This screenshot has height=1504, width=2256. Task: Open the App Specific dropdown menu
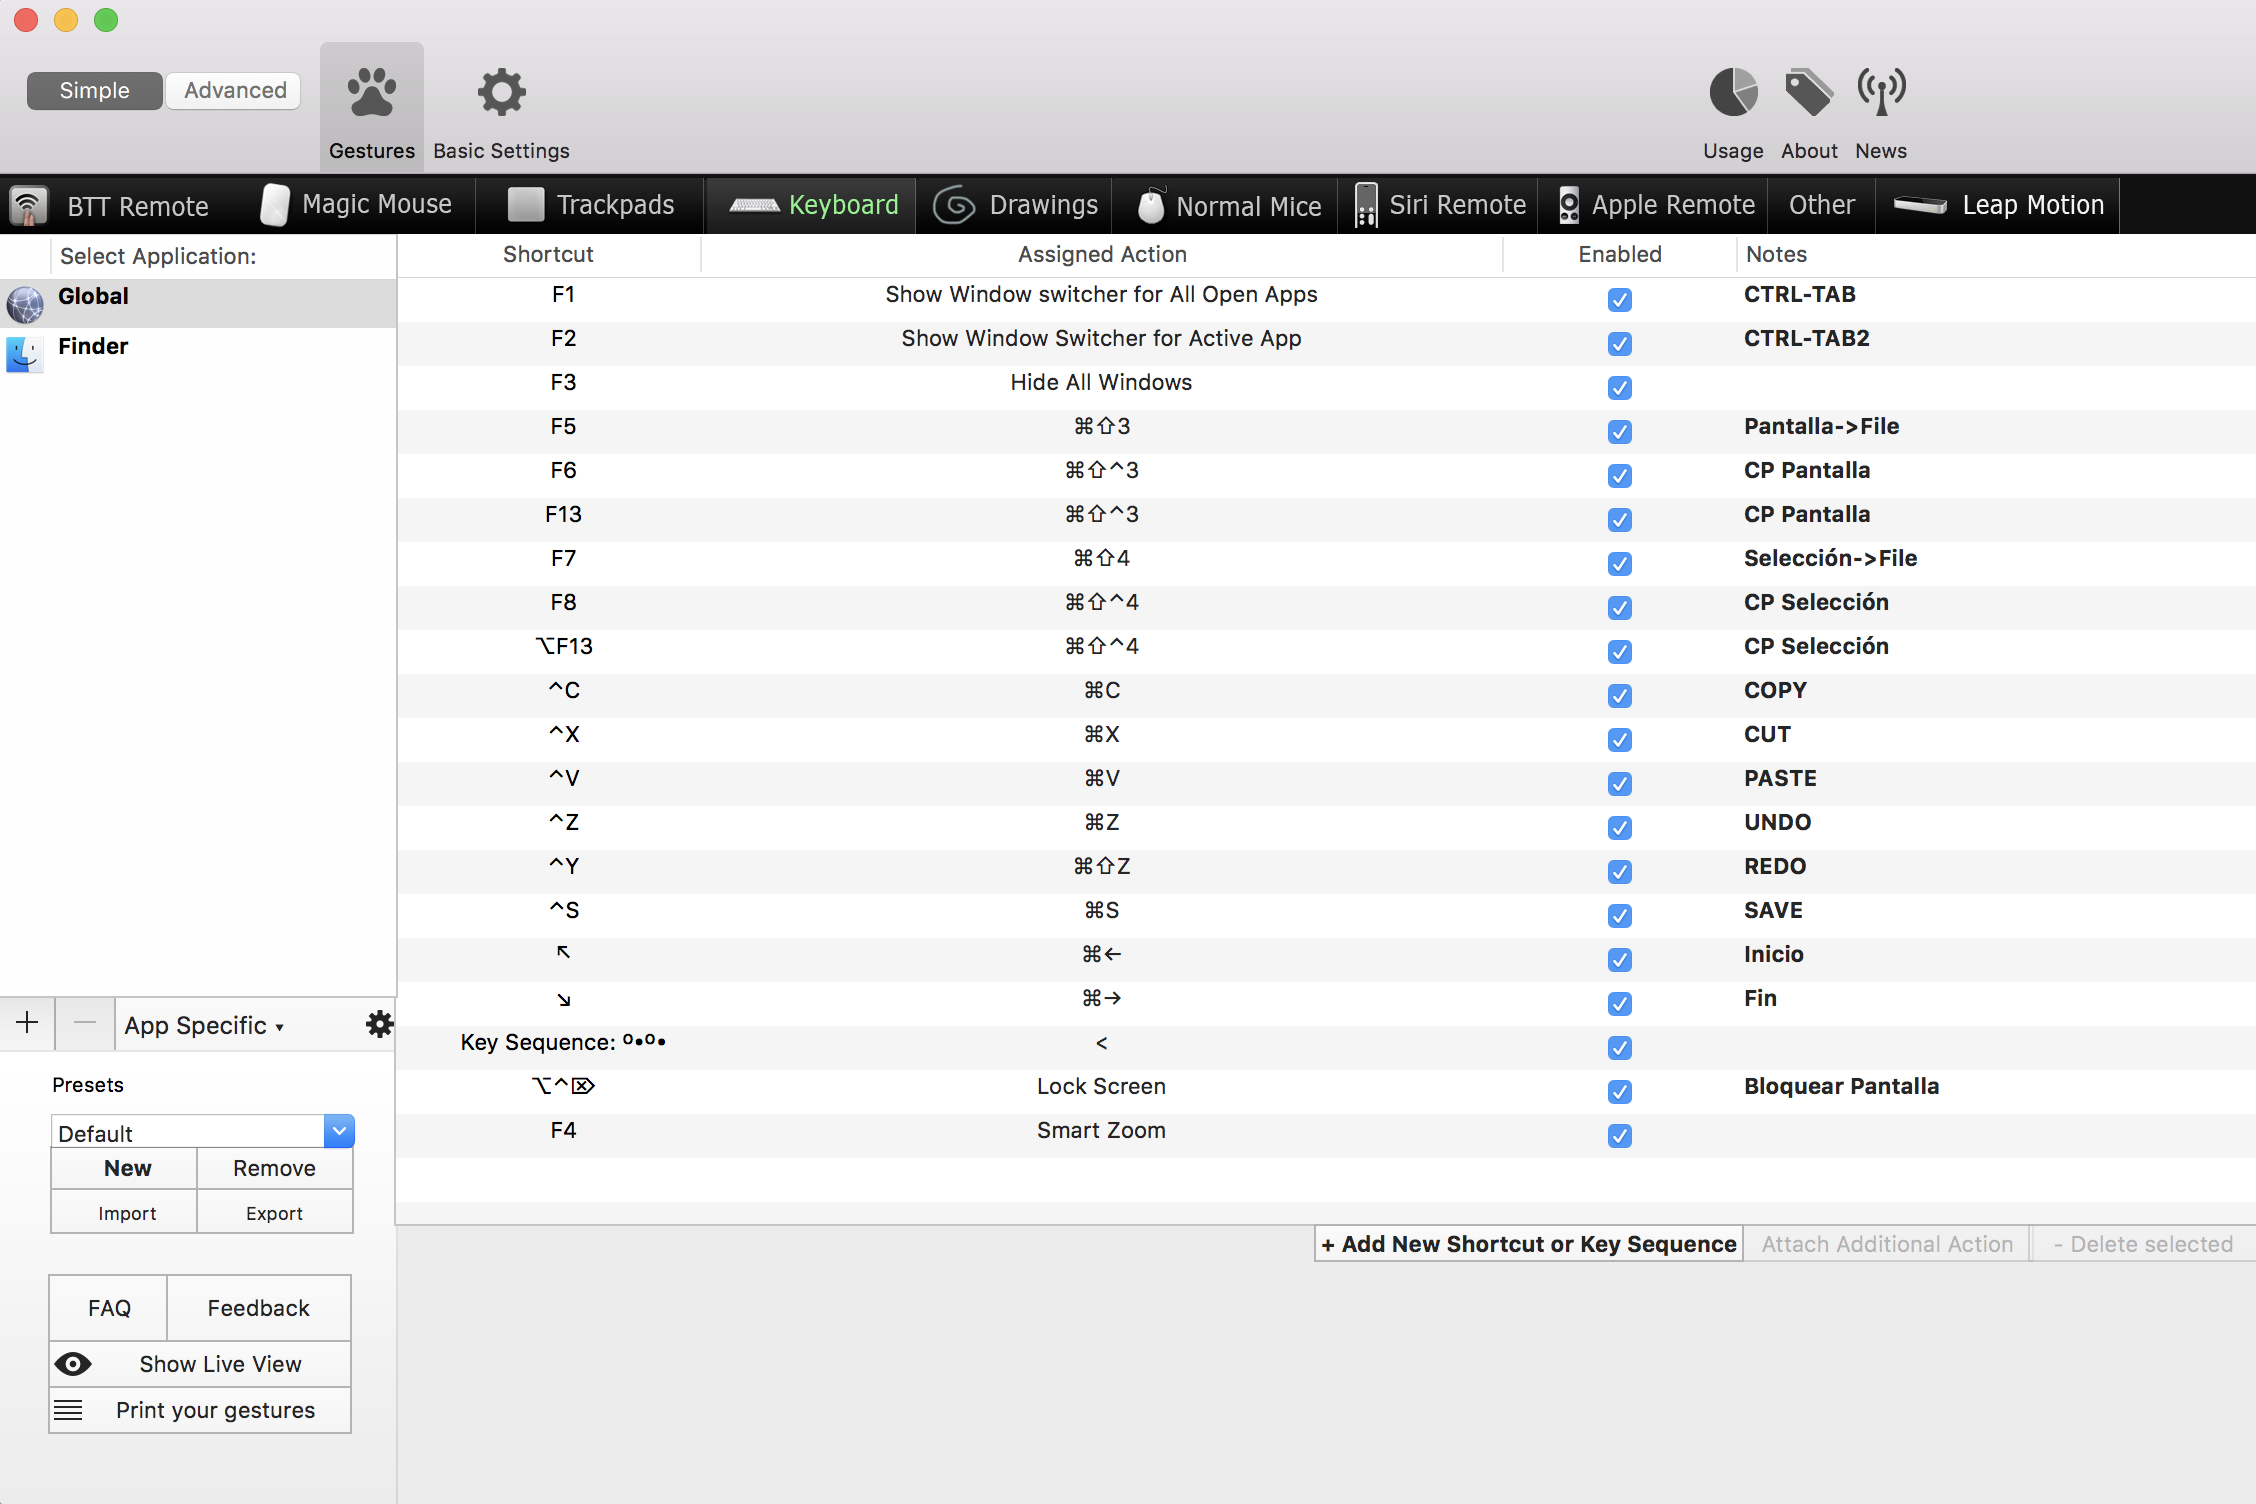(204, 1026)
